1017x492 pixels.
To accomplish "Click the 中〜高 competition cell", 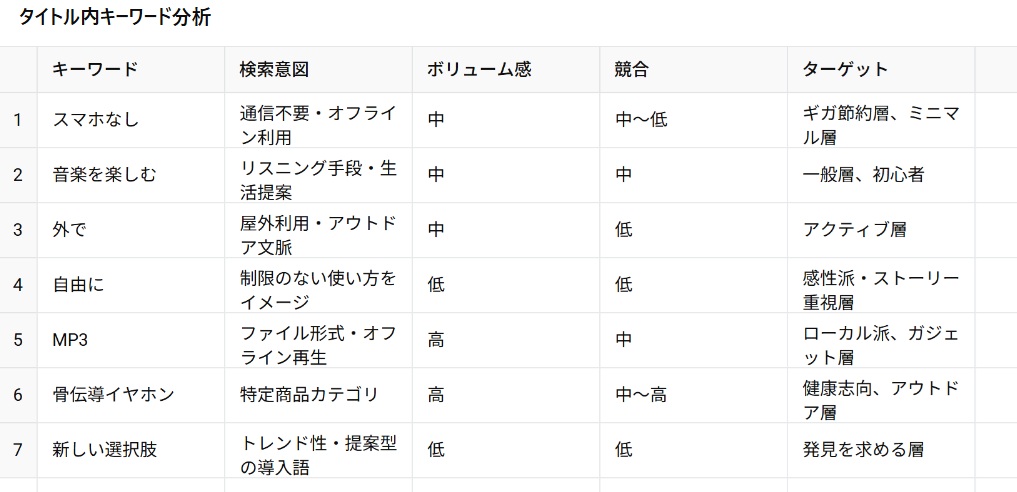I will [693, 395].
